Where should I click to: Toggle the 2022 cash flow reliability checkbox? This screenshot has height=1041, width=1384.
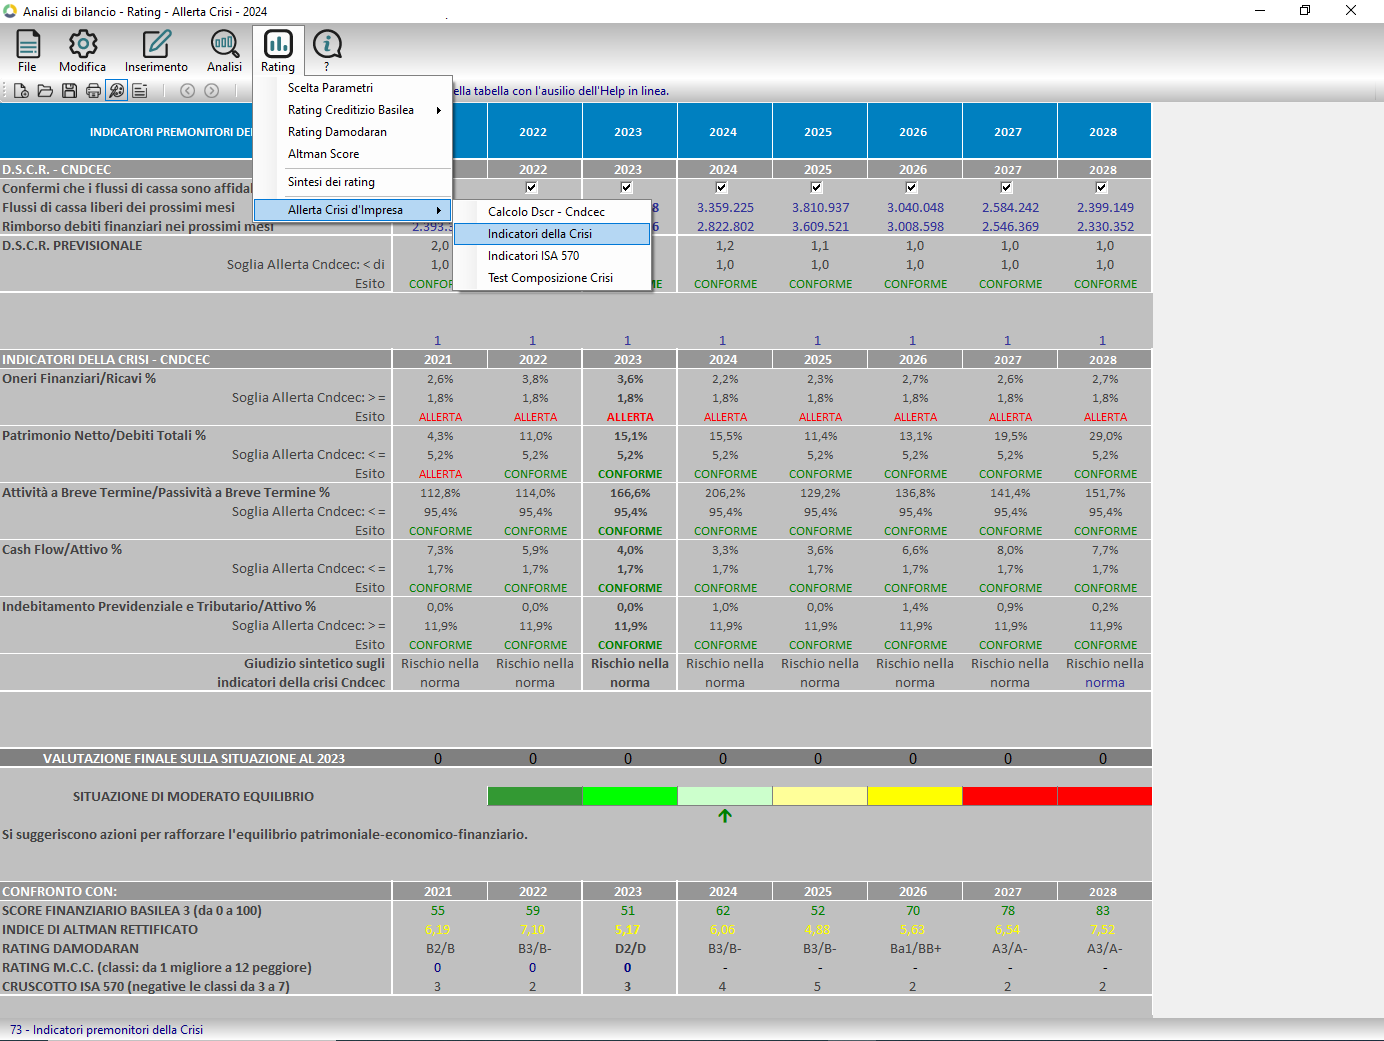pos(532,188)
